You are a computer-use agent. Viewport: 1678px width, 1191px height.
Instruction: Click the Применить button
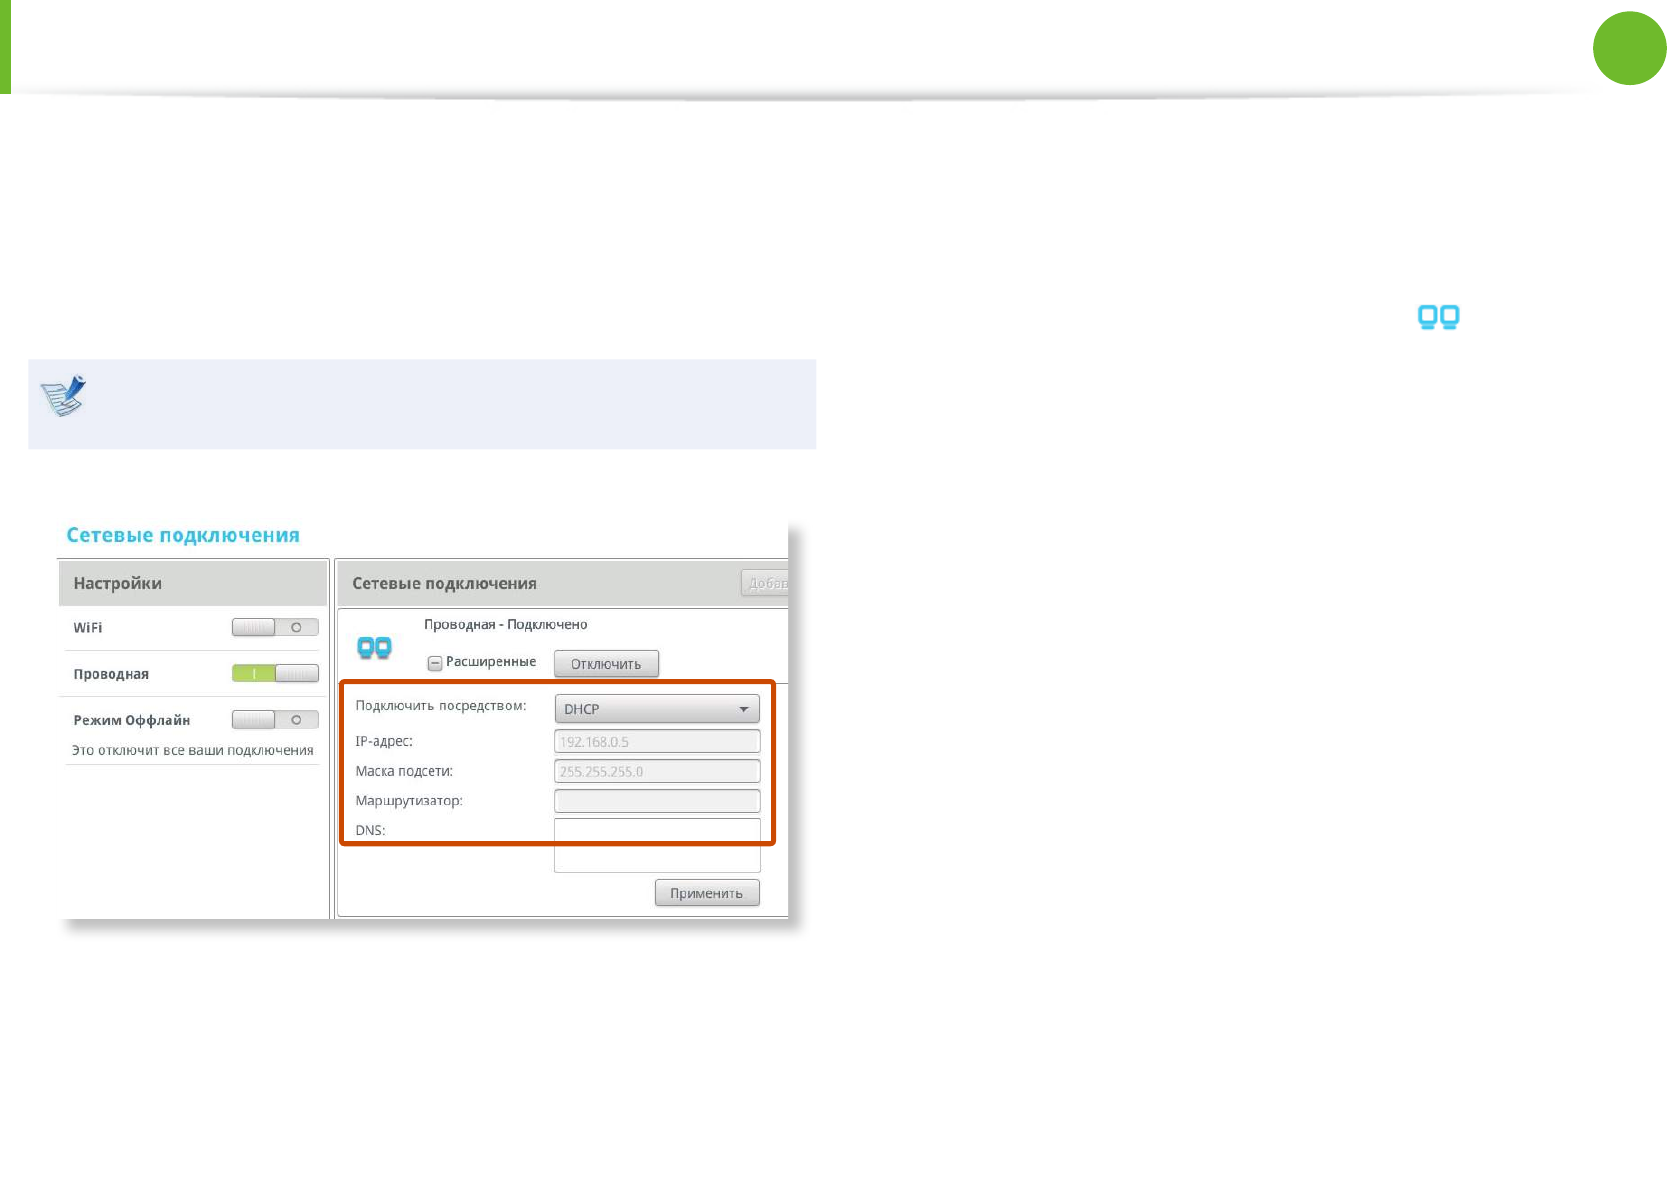coord(706,893)
